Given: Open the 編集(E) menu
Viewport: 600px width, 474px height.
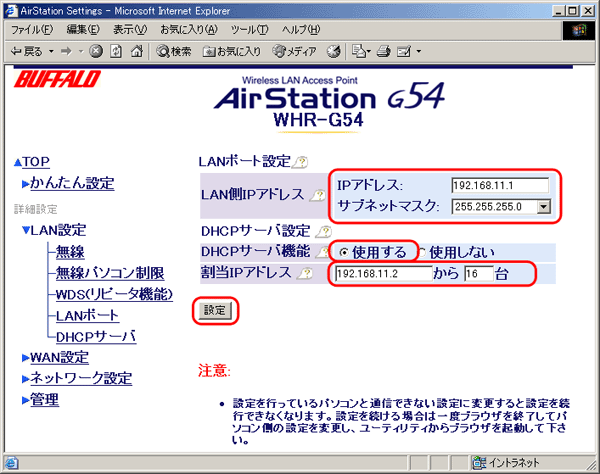Looking at the screenshot, I should point(83,29).
